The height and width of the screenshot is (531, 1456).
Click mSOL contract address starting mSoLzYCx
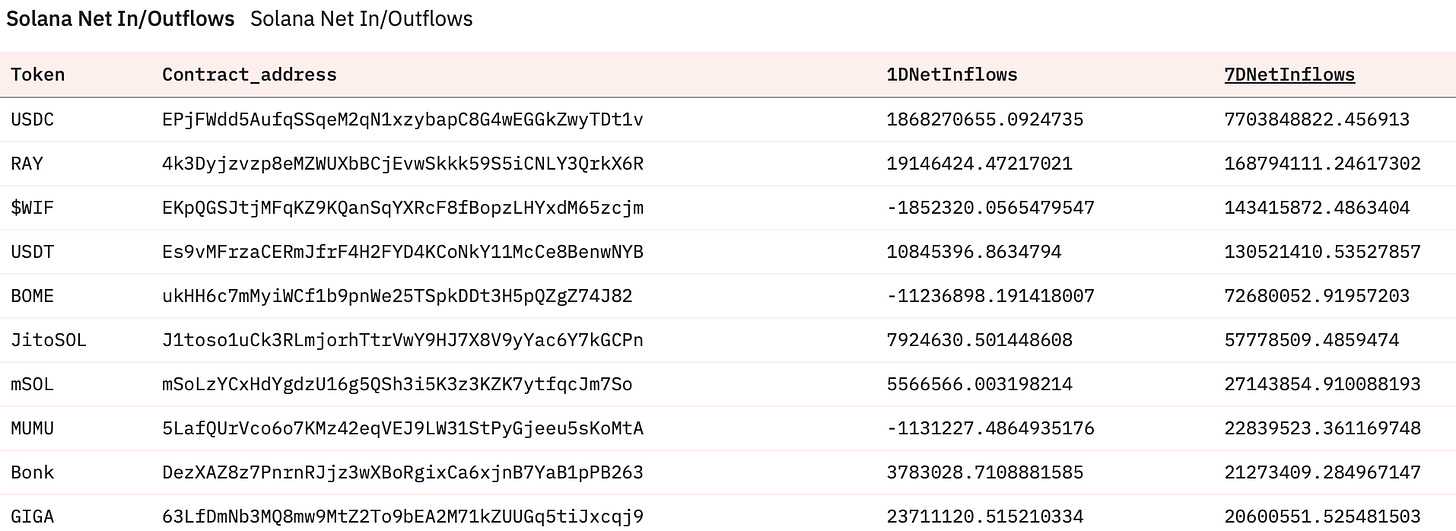coord(397,384)
